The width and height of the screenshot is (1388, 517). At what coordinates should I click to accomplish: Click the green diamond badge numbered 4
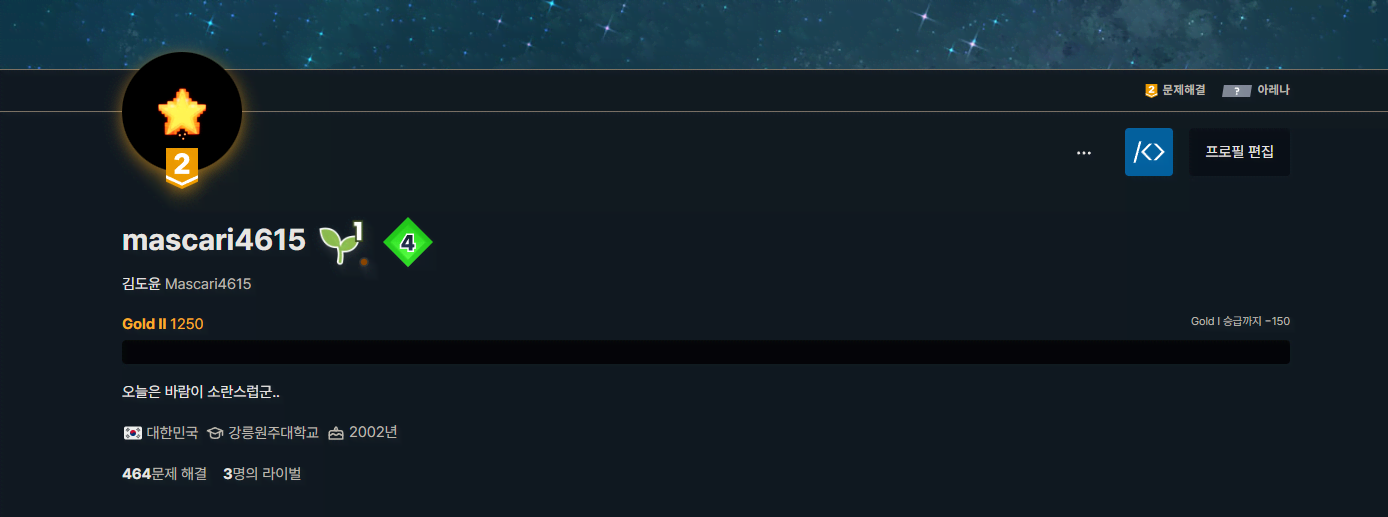pos(408,242)
